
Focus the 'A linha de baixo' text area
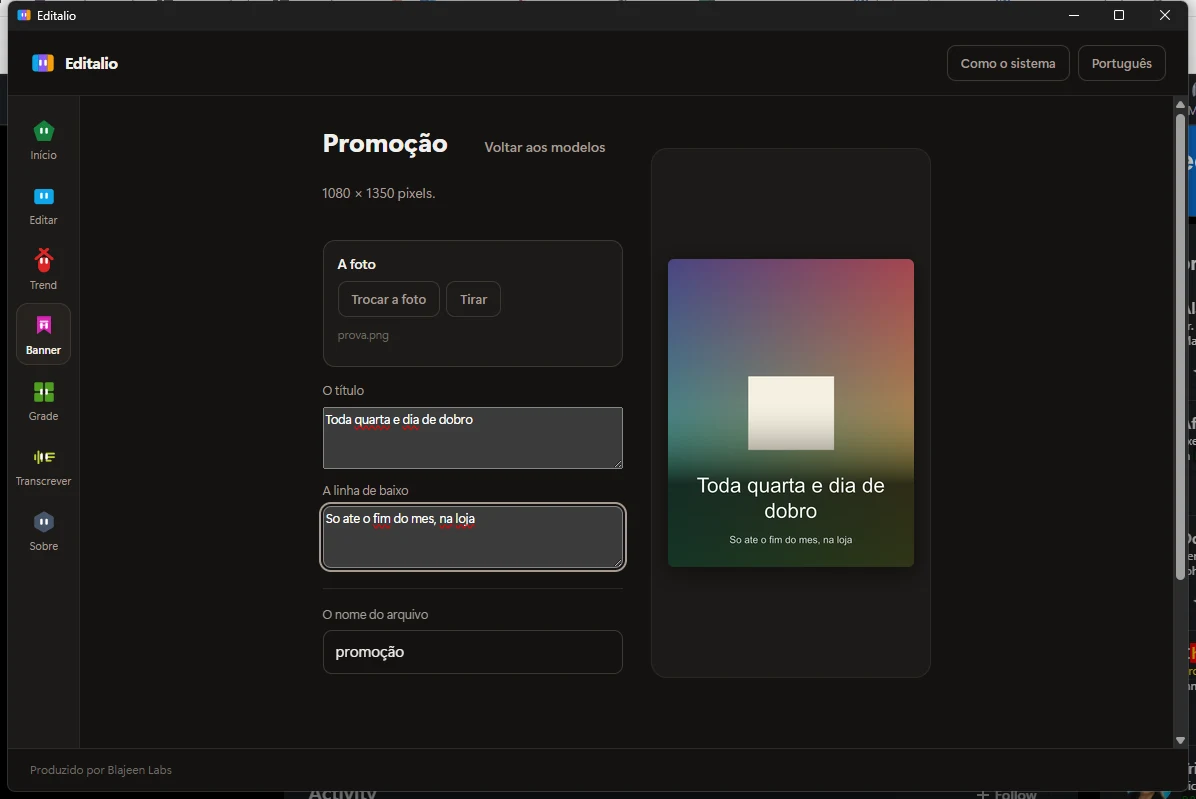click(x=472, y=537)
